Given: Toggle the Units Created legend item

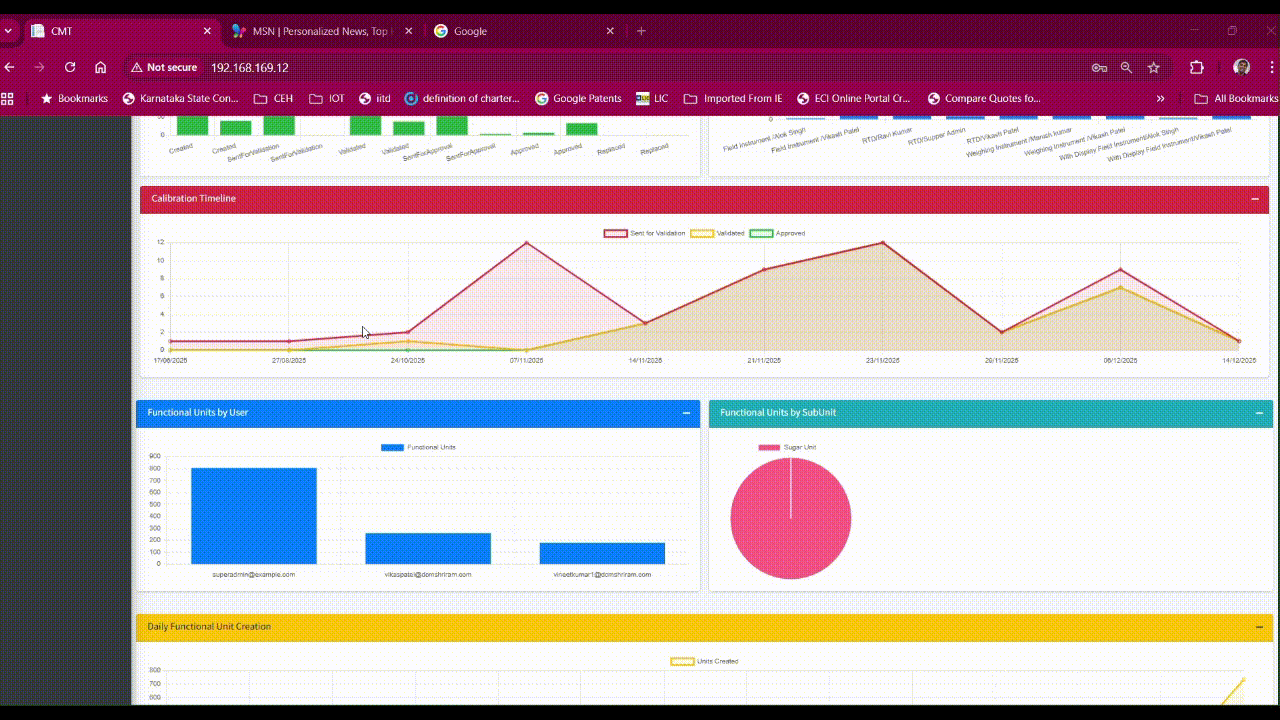Looking at the screenshot, I should 704,661.
